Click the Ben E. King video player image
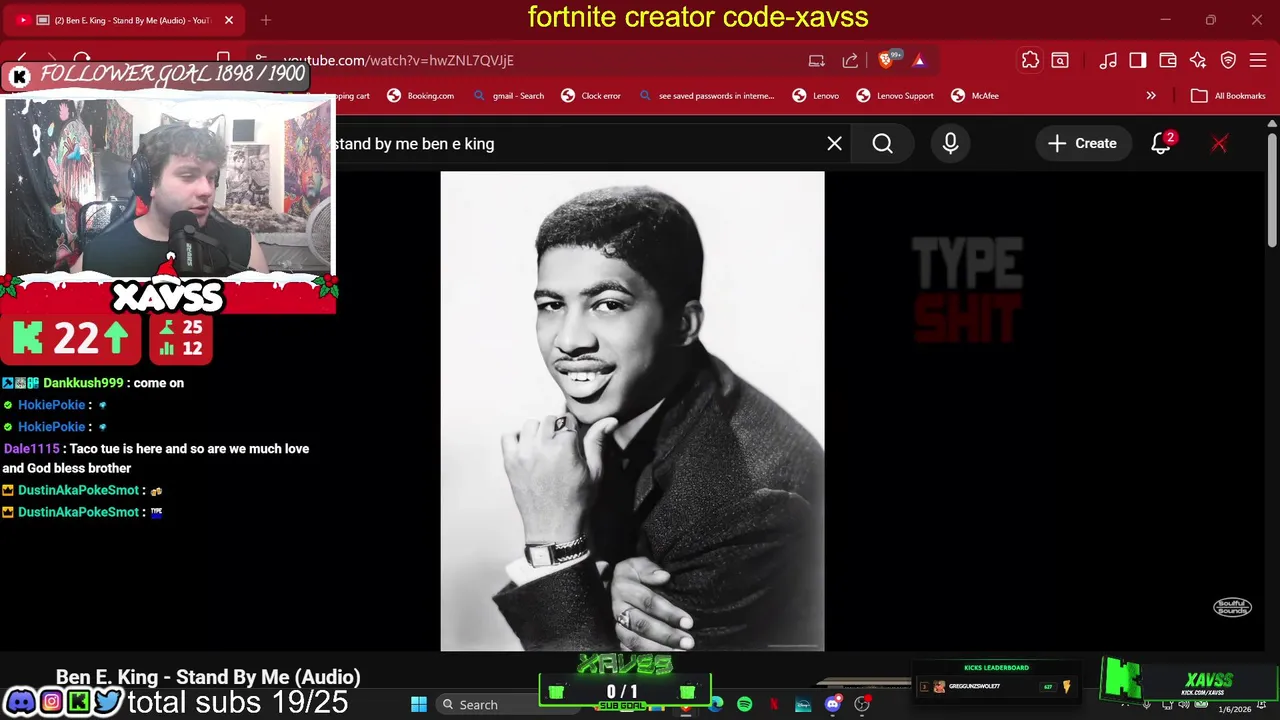 pos(632,411)
